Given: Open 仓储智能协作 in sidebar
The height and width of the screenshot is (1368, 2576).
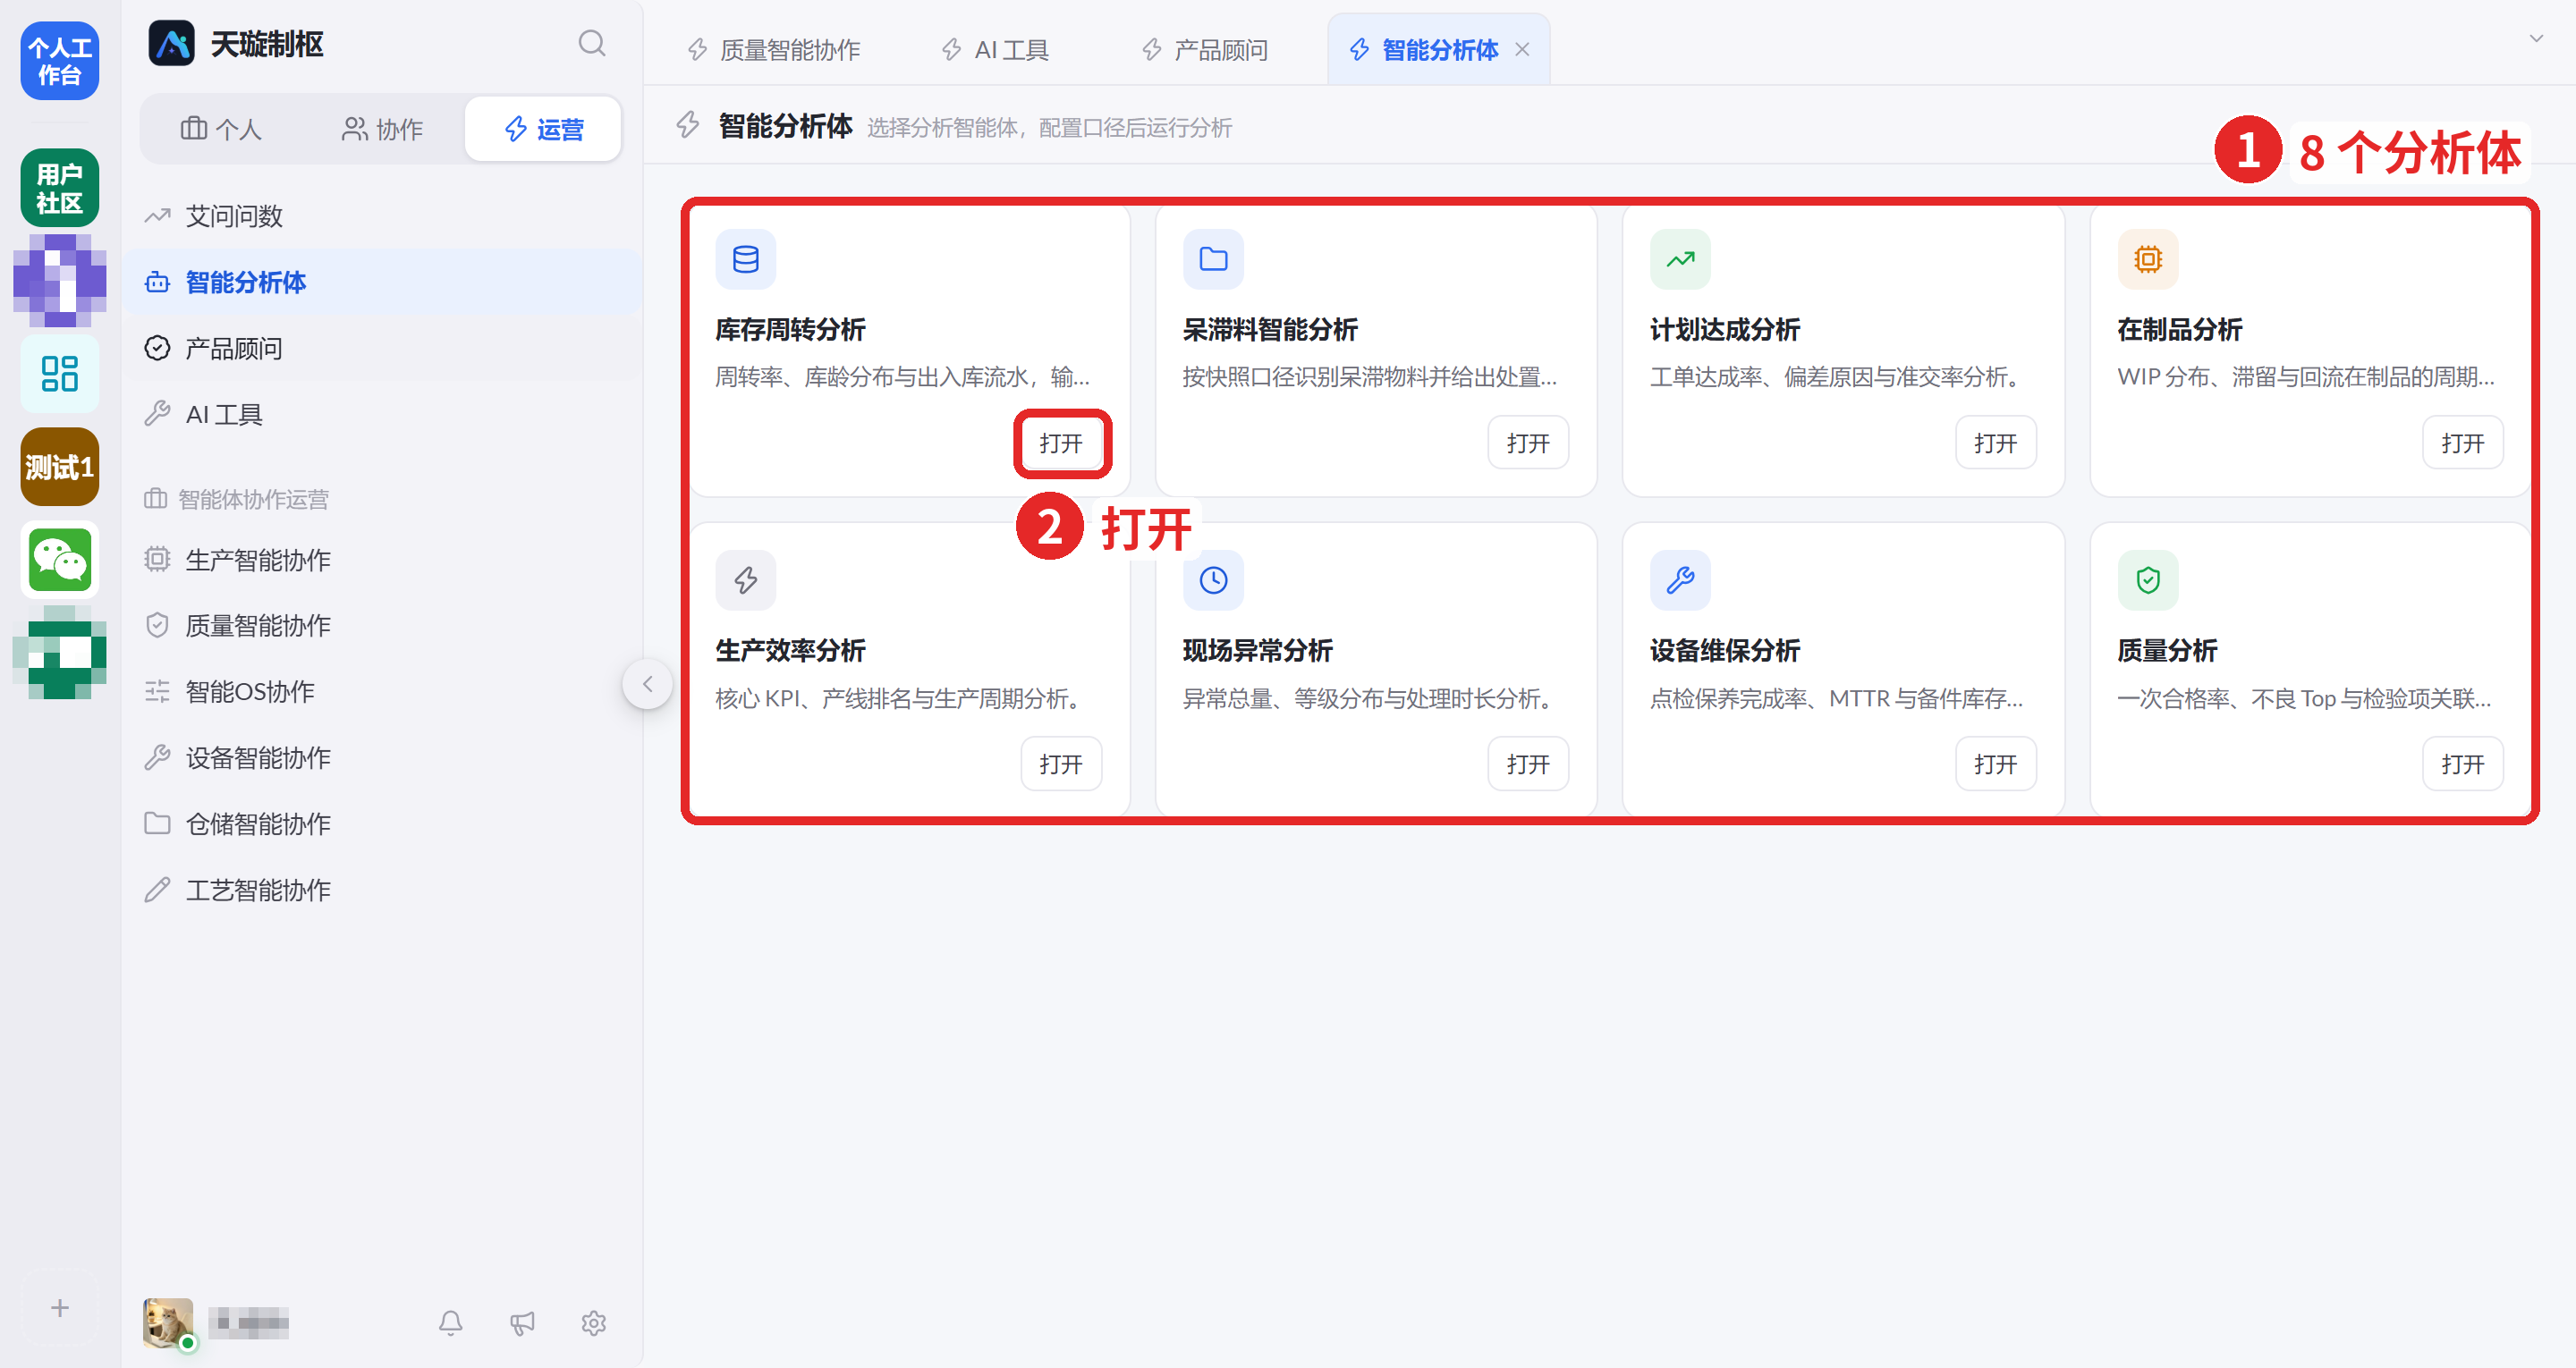Looking at the screenshot, I should [383, 823].
